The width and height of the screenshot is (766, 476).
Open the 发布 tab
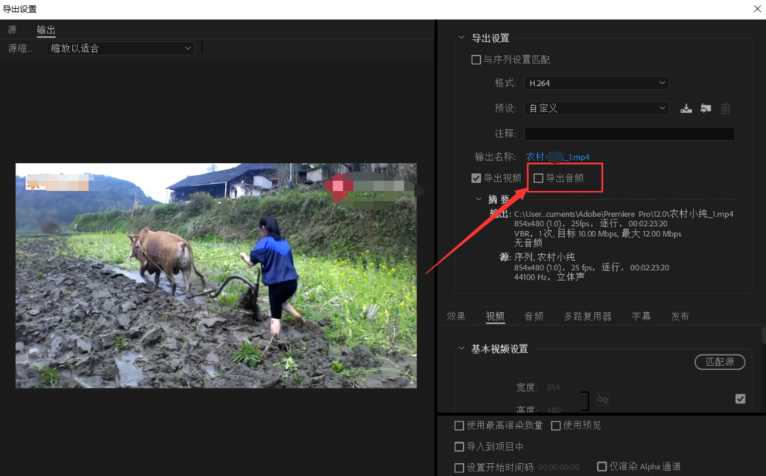pyautogui.click(x=680, y=316)
